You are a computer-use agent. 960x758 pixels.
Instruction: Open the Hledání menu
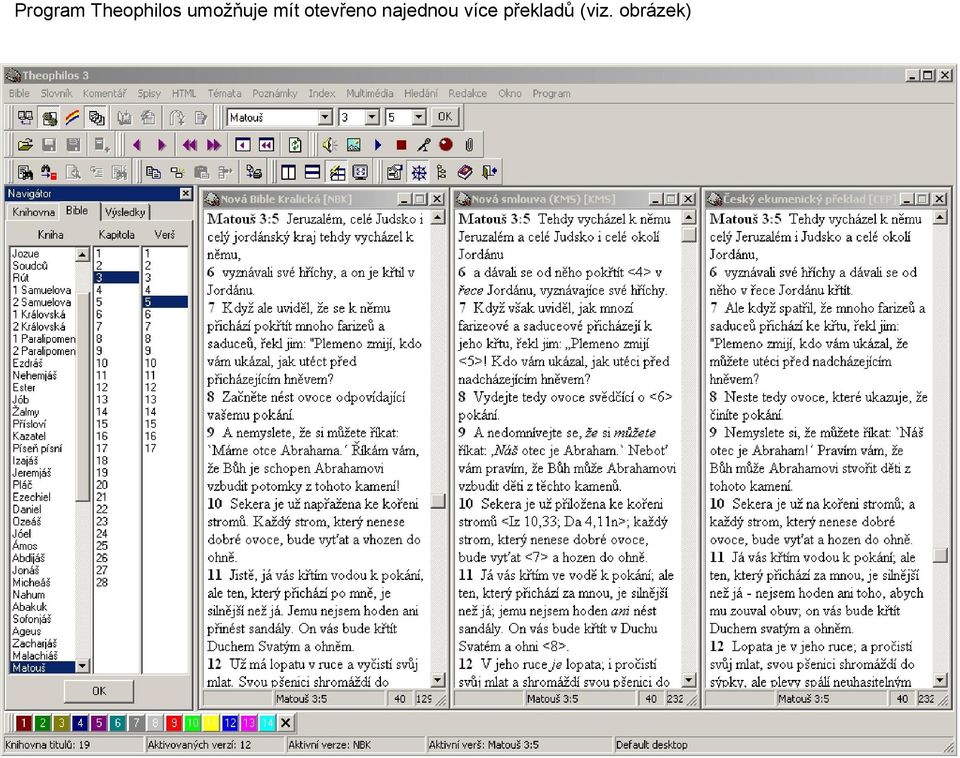click(x=421, y=93)
